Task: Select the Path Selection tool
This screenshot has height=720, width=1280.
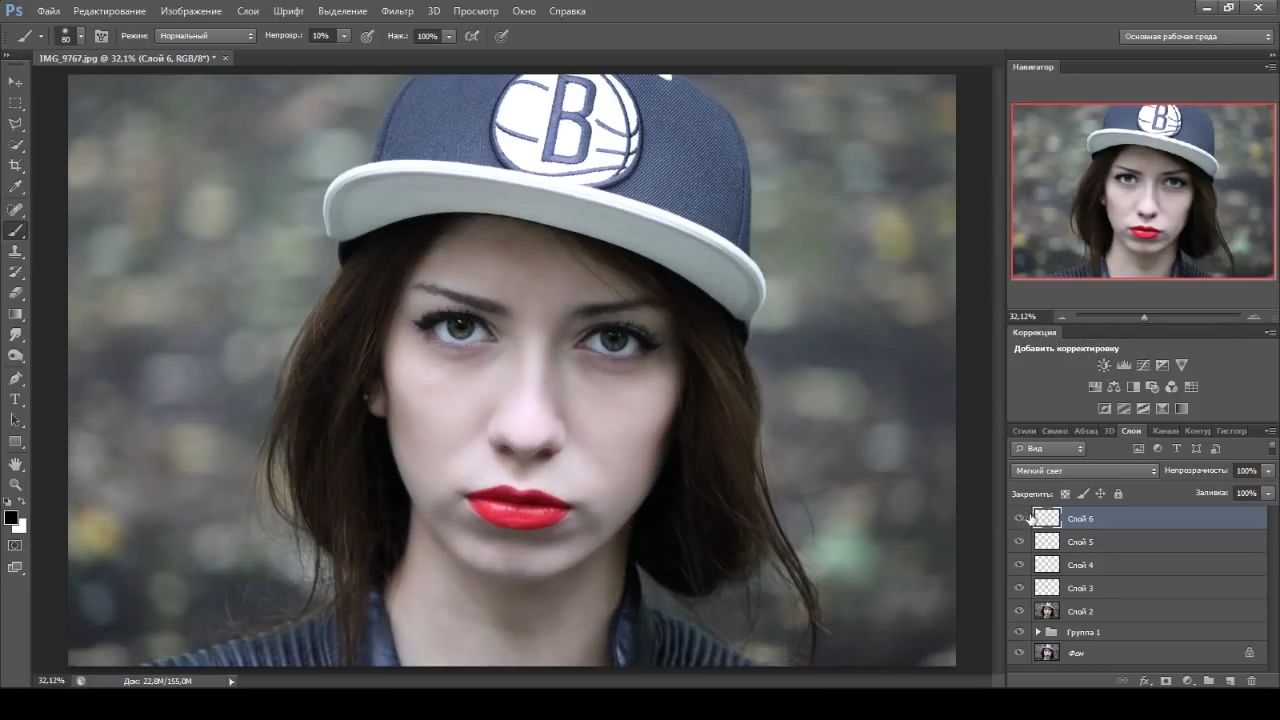Action: point(16,421)
